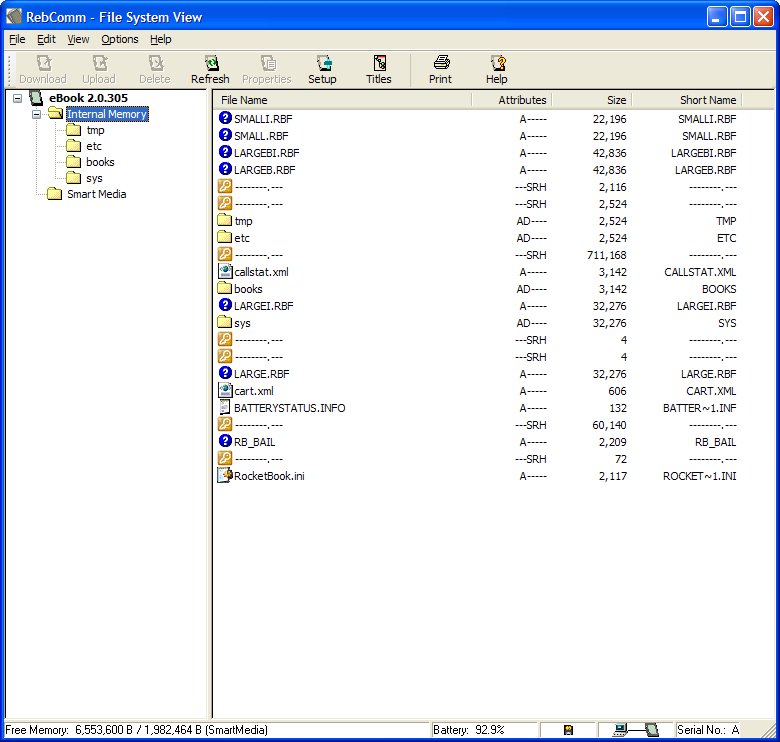This screenshot has height=742, width=780.
Task: Click the eBook device icon in tree
Action: [x=36, y=97]
